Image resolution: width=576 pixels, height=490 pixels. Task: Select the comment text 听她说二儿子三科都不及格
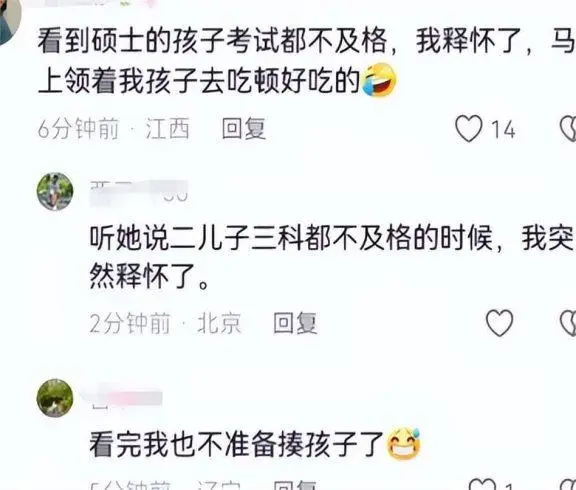tap(251, 238)
